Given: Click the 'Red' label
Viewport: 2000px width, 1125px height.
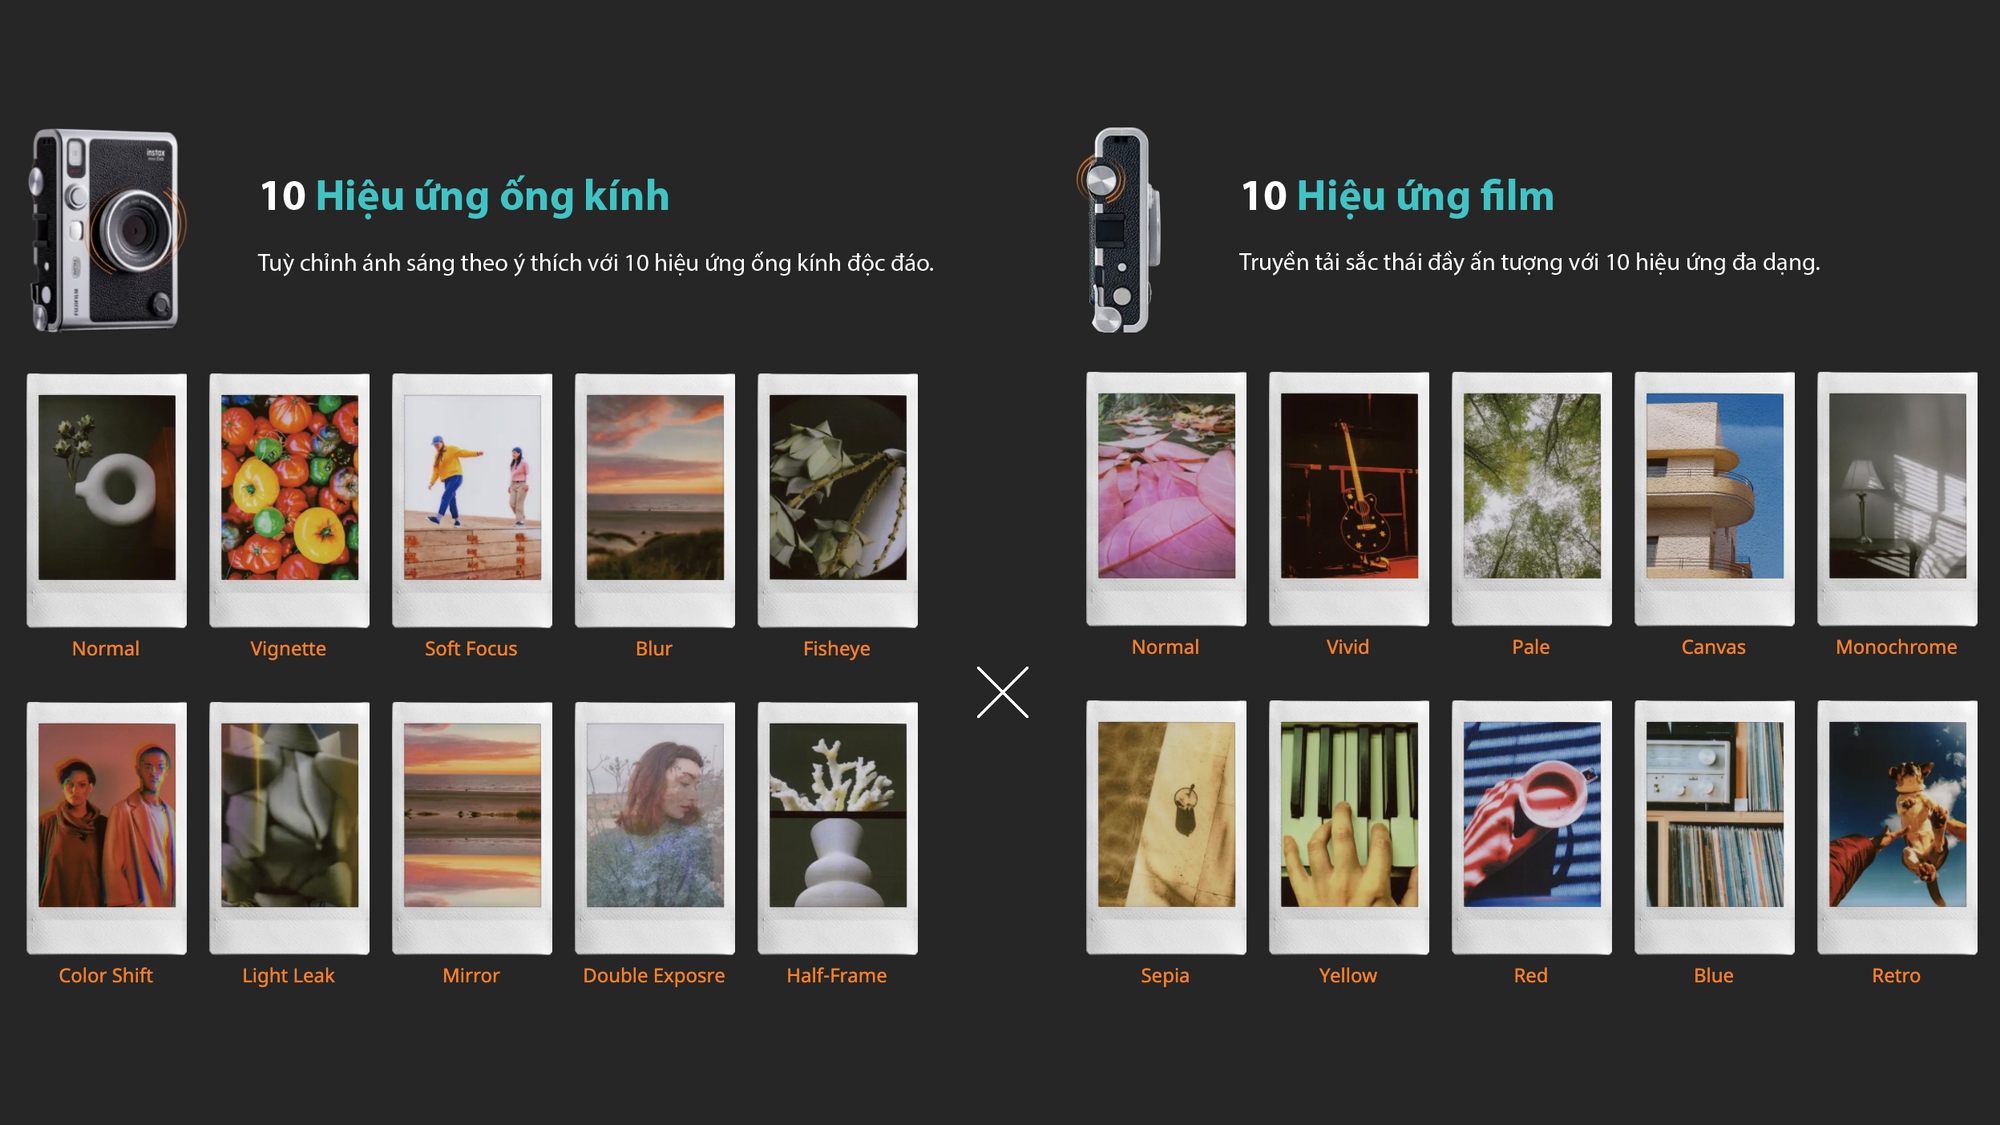Looking at the screenshot, I should click(1531, 975).
